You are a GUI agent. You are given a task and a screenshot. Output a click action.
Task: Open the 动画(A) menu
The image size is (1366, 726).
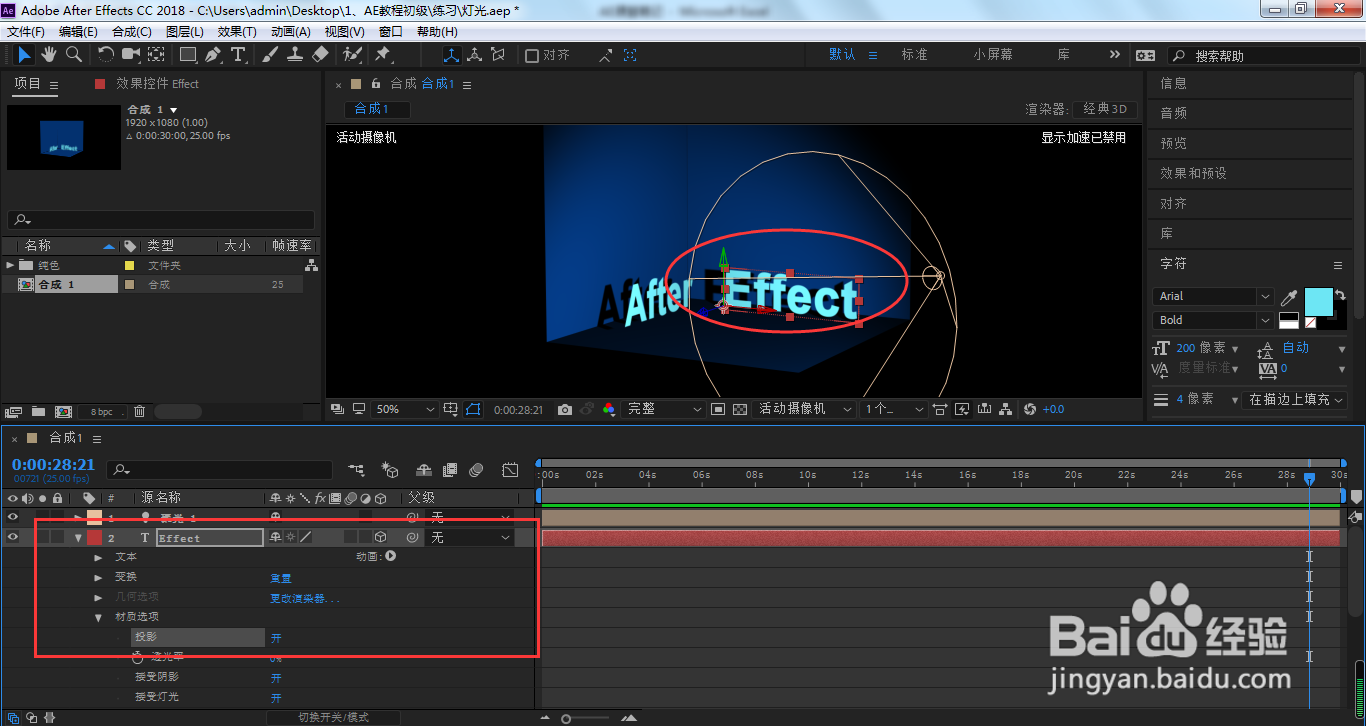[x=291, y=31]
